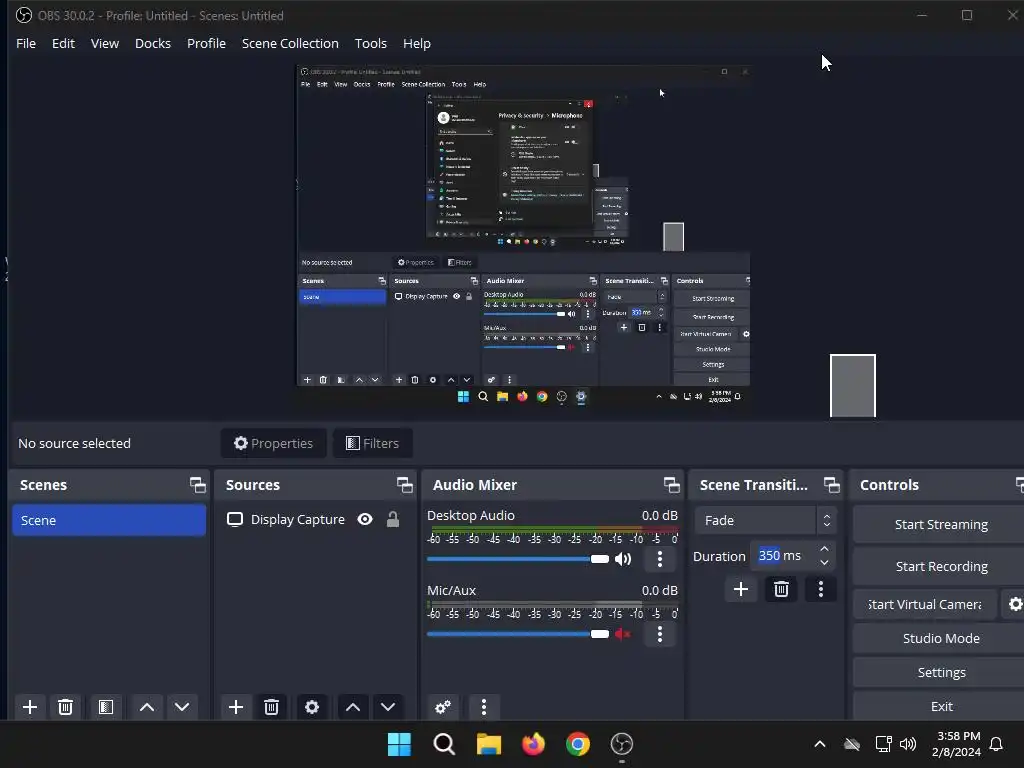Open the Fade transition dropdown
Screen dimensions: 1024x768
765,520
